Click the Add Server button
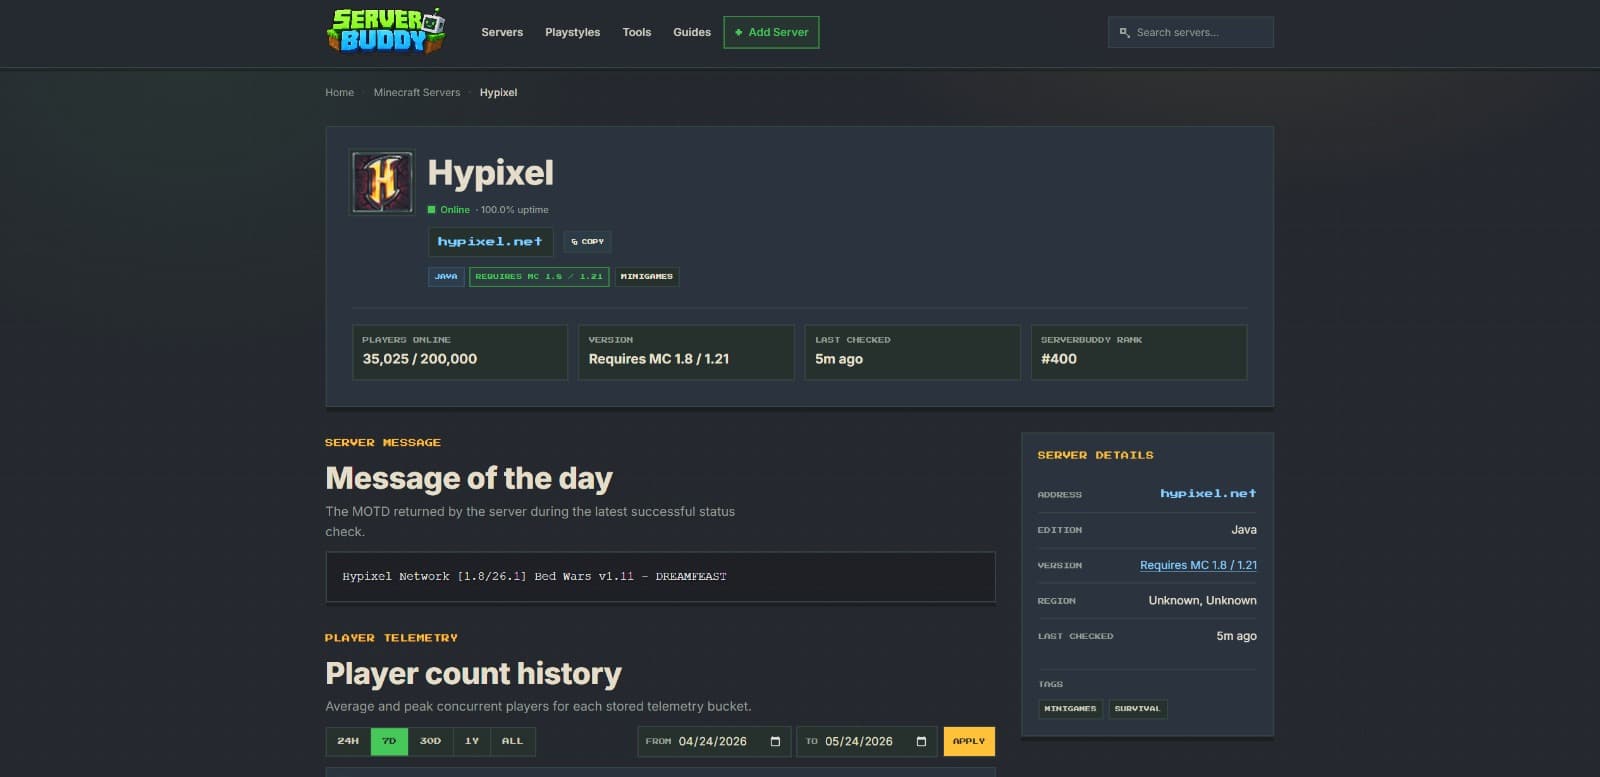 click(x=771, y=32)
